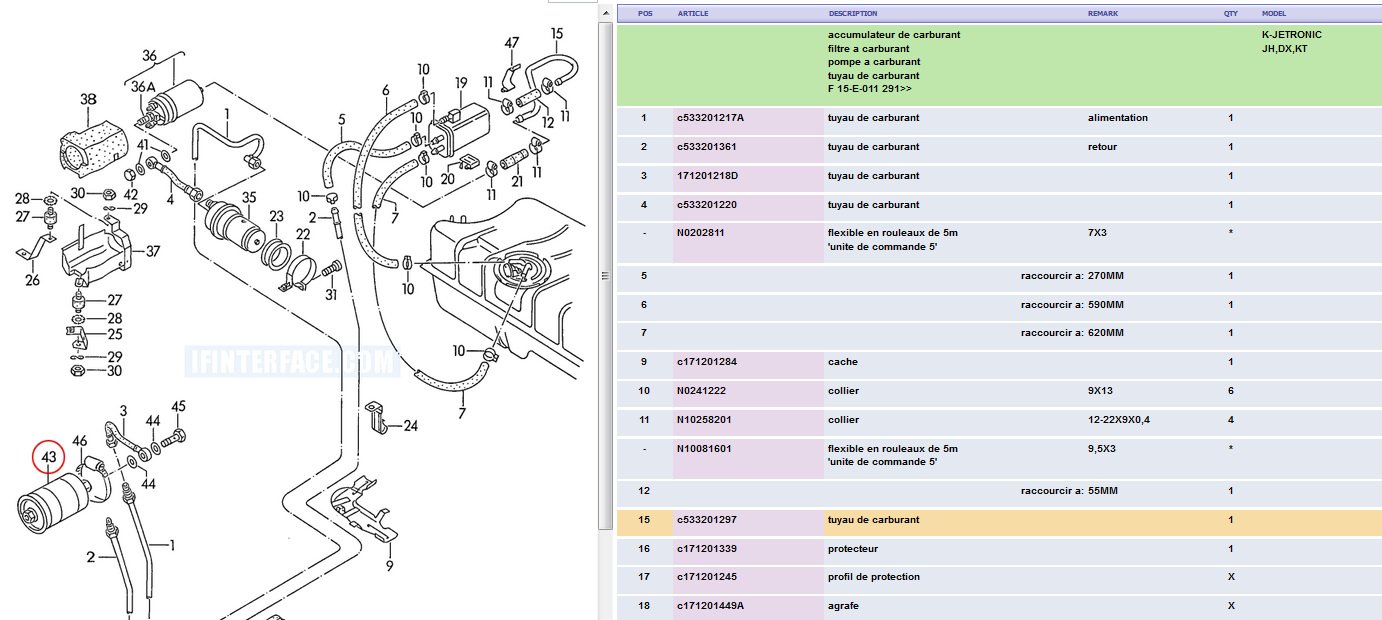This screenshot has height=620, width=1382.
Task: Open article c533201217A
Action: tap(710, 118)
